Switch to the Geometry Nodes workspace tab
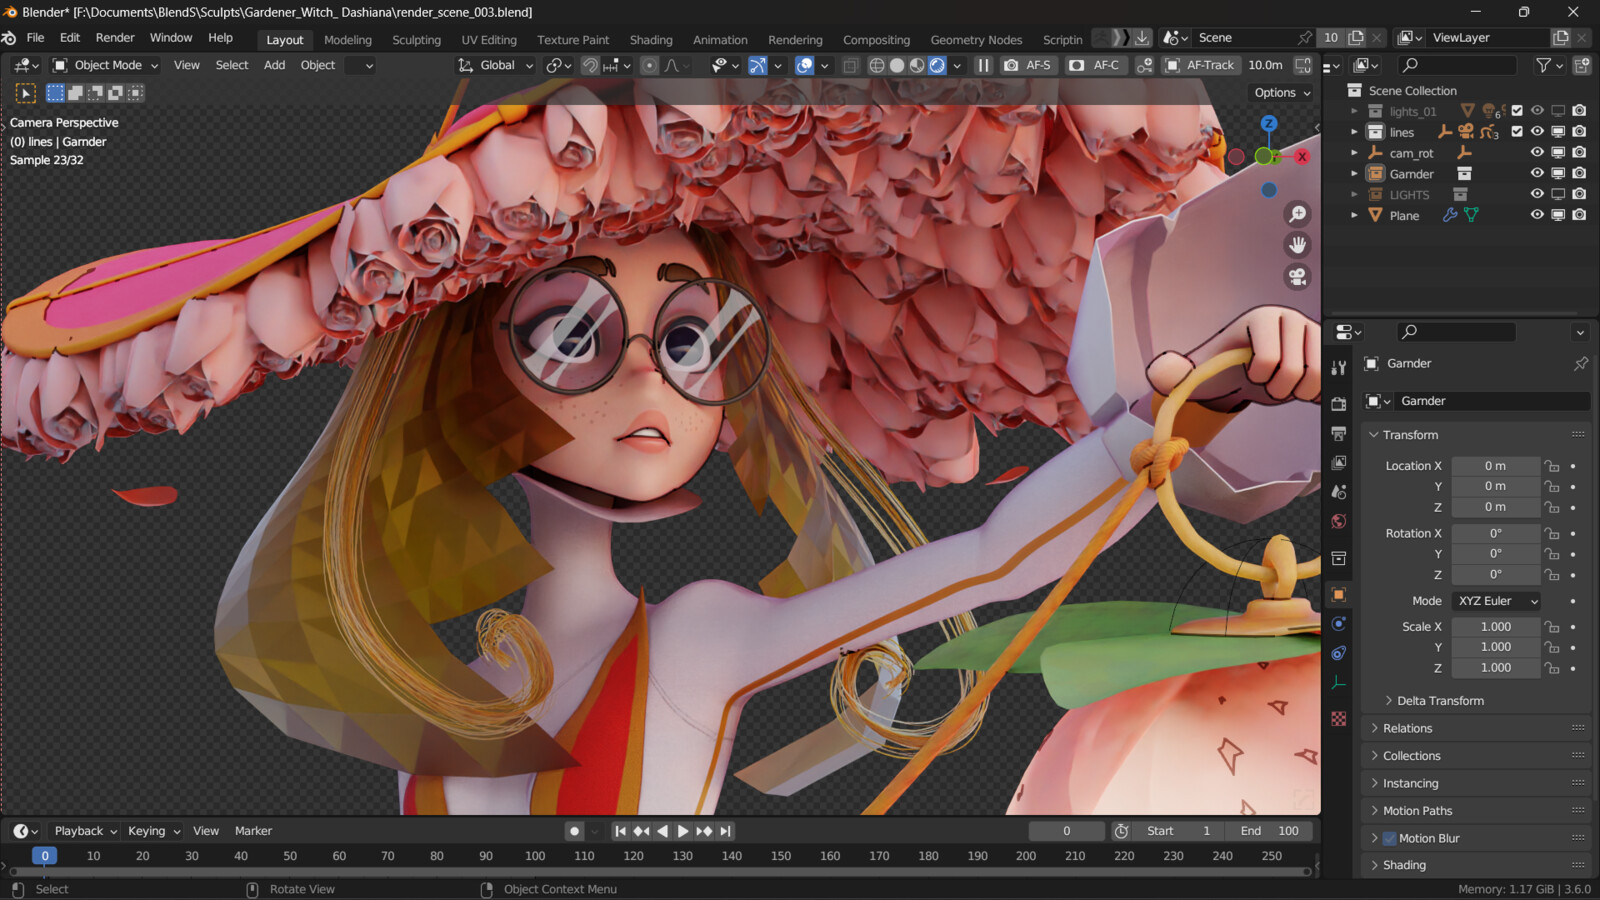Screen dimensions: 1600x900 click(976, 40)
